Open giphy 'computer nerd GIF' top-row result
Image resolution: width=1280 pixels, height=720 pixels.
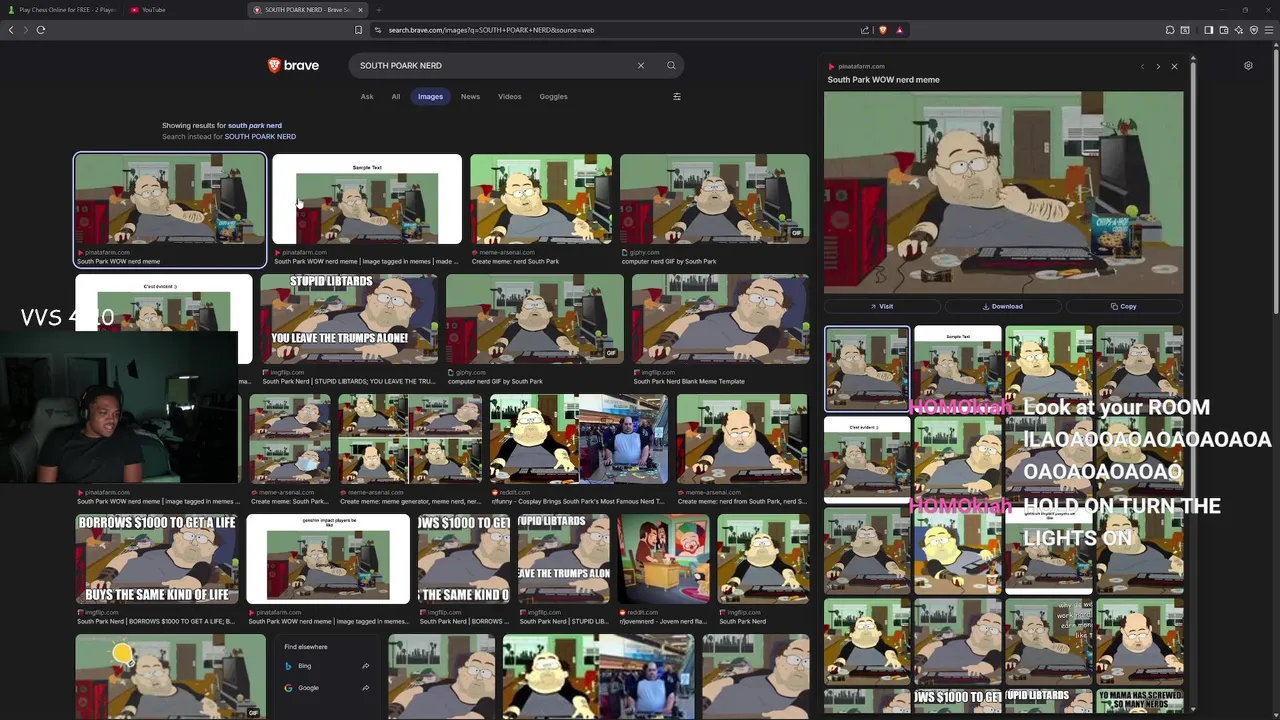pos(714,199)
